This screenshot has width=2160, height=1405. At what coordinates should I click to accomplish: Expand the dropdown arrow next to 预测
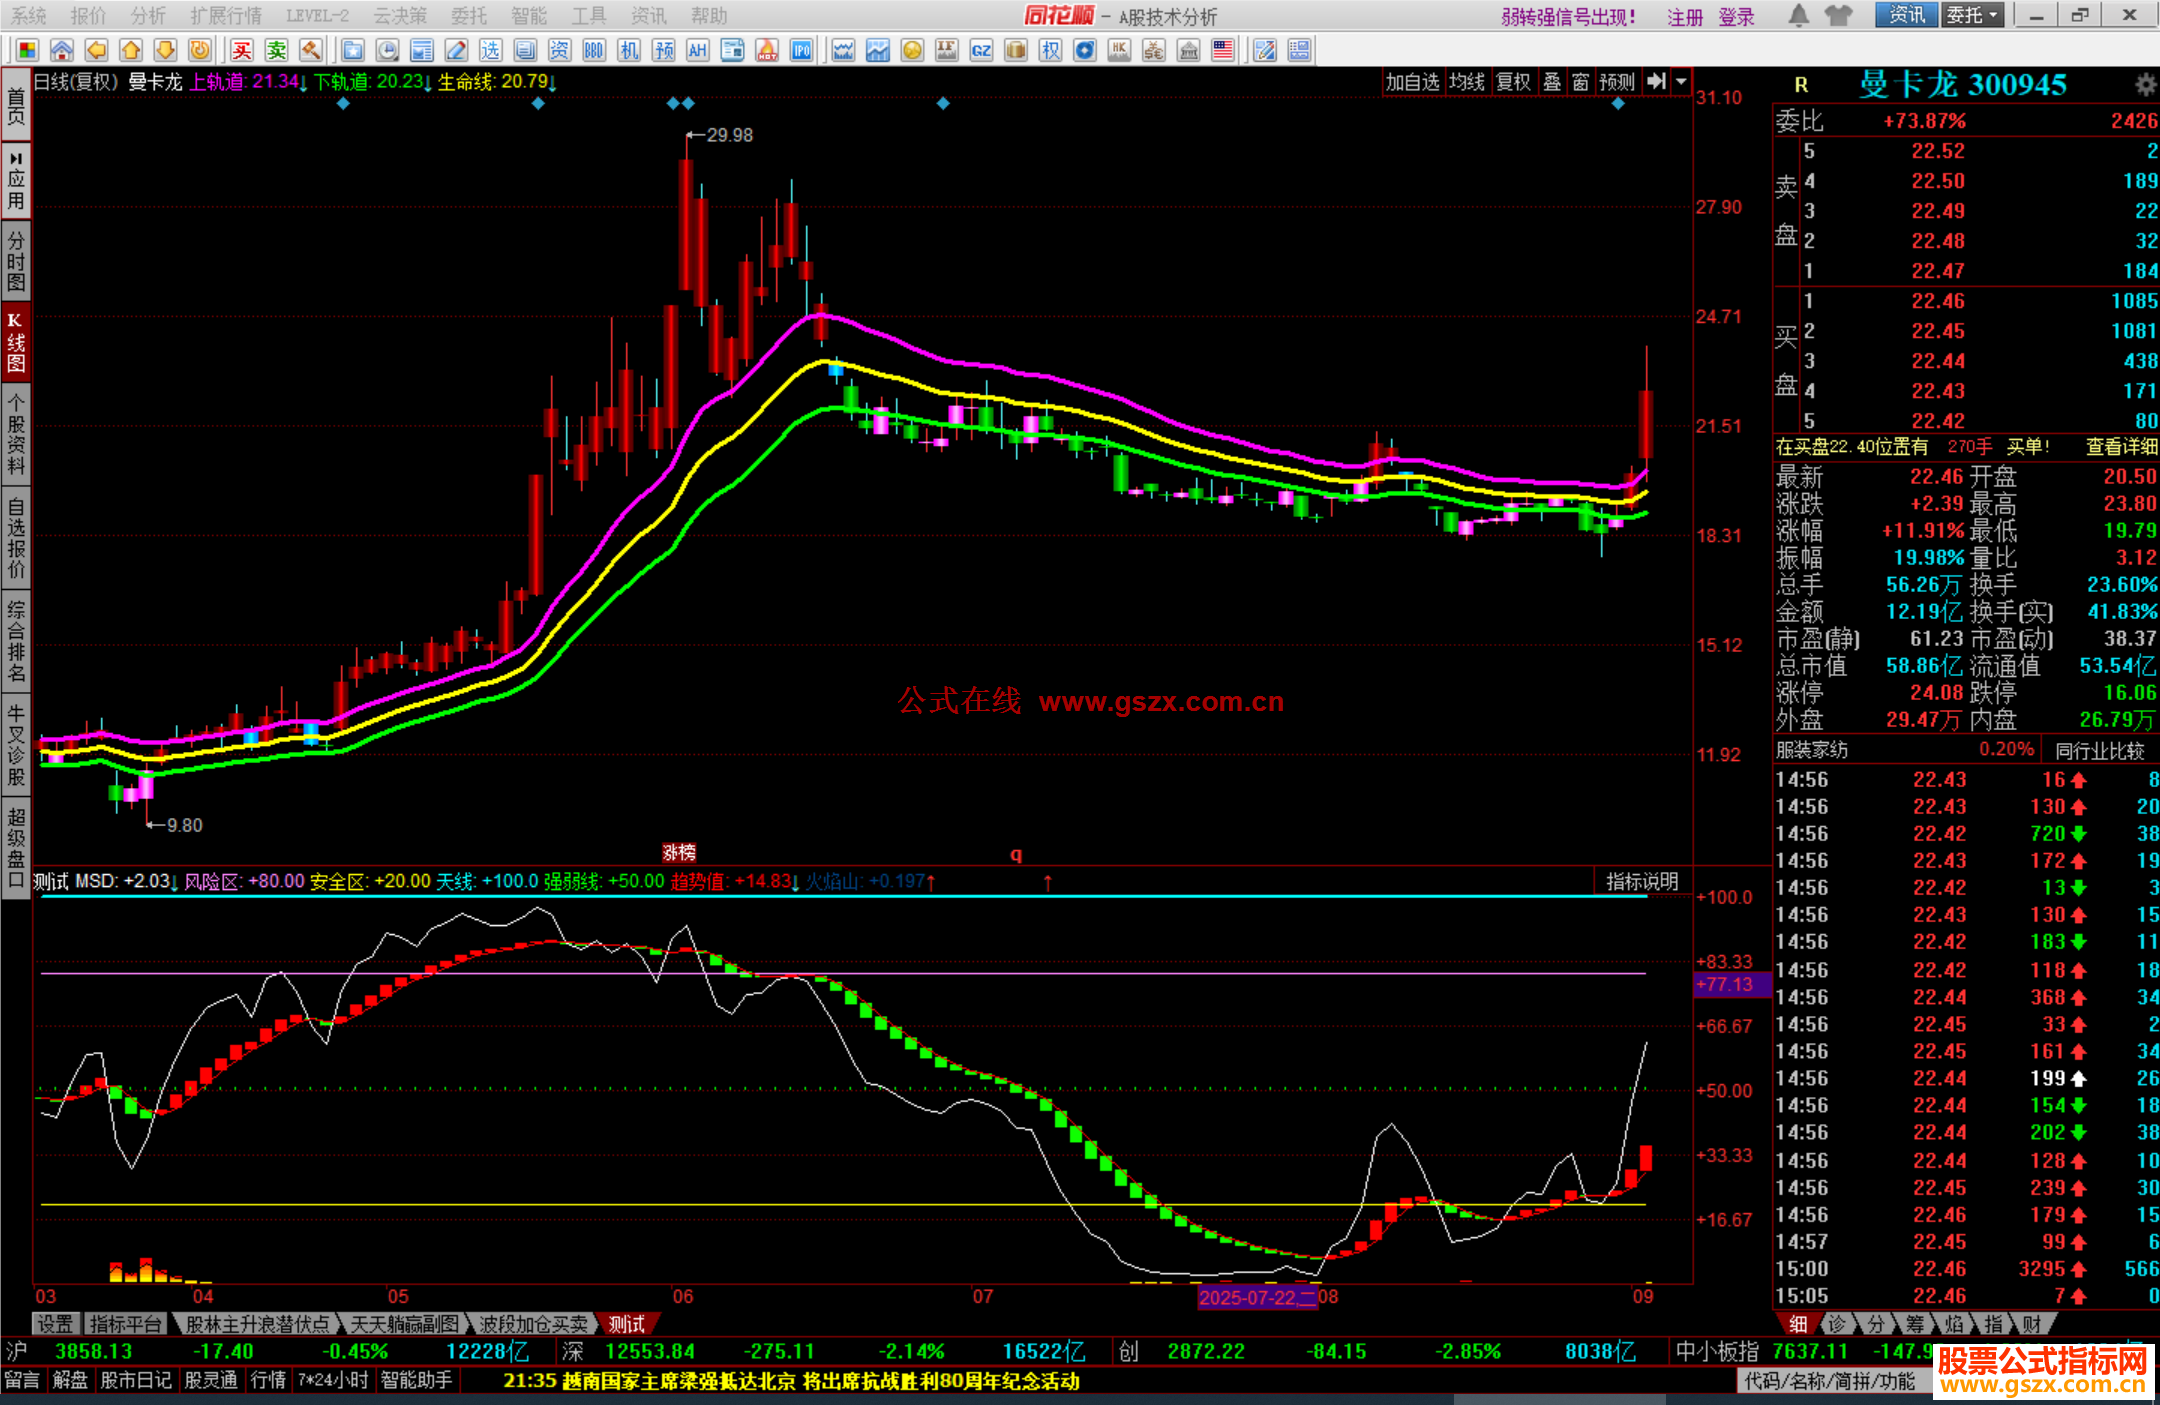pyautogui.click(x=1682, y=82)
